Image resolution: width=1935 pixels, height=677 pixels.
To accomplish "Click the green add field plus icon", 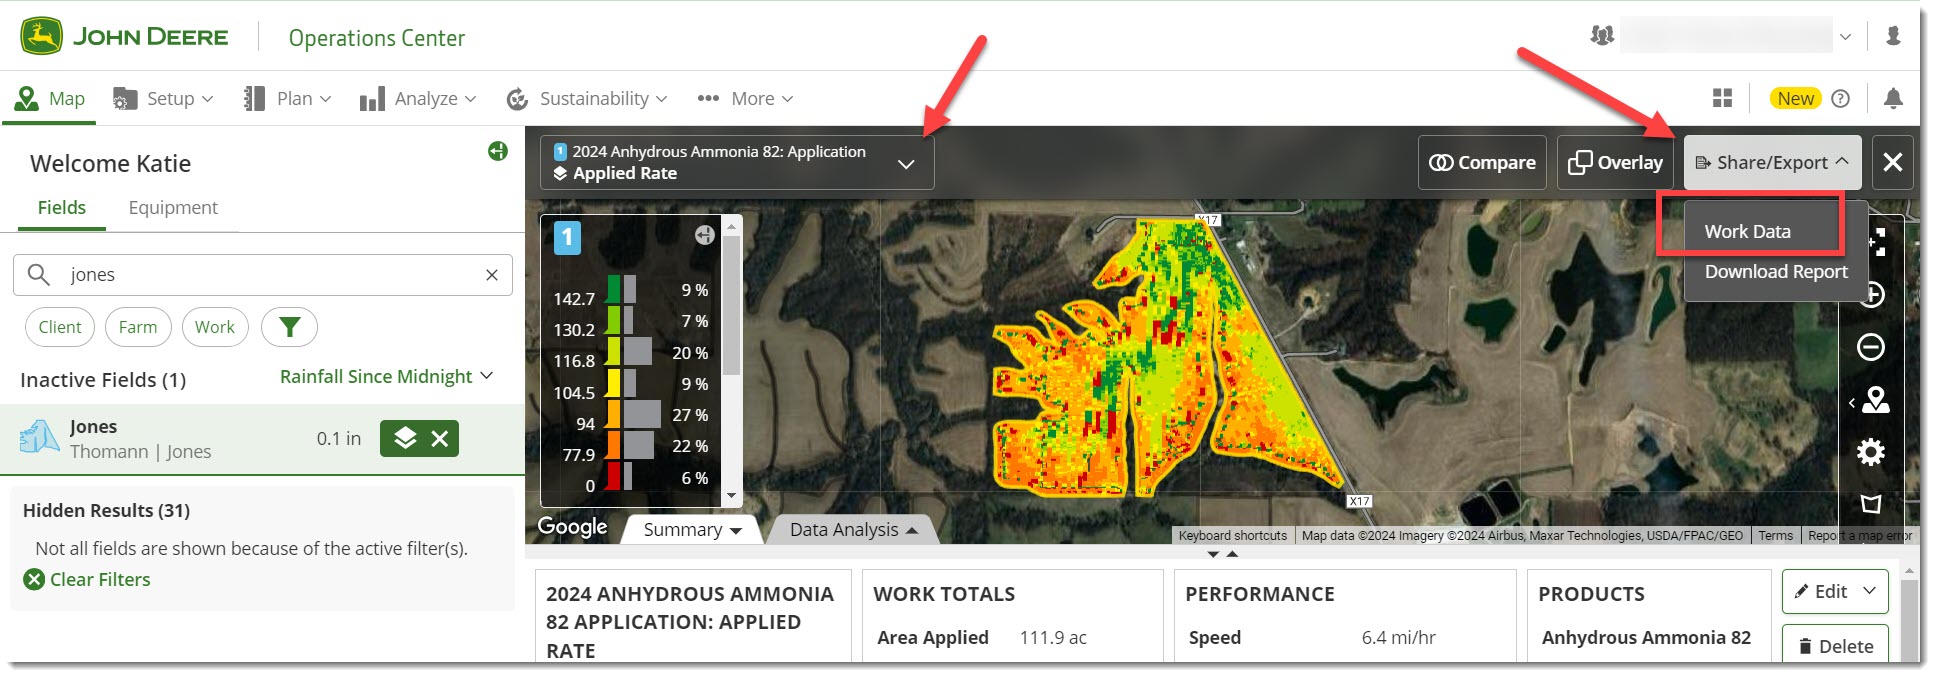I will click(x=498, y=151).
